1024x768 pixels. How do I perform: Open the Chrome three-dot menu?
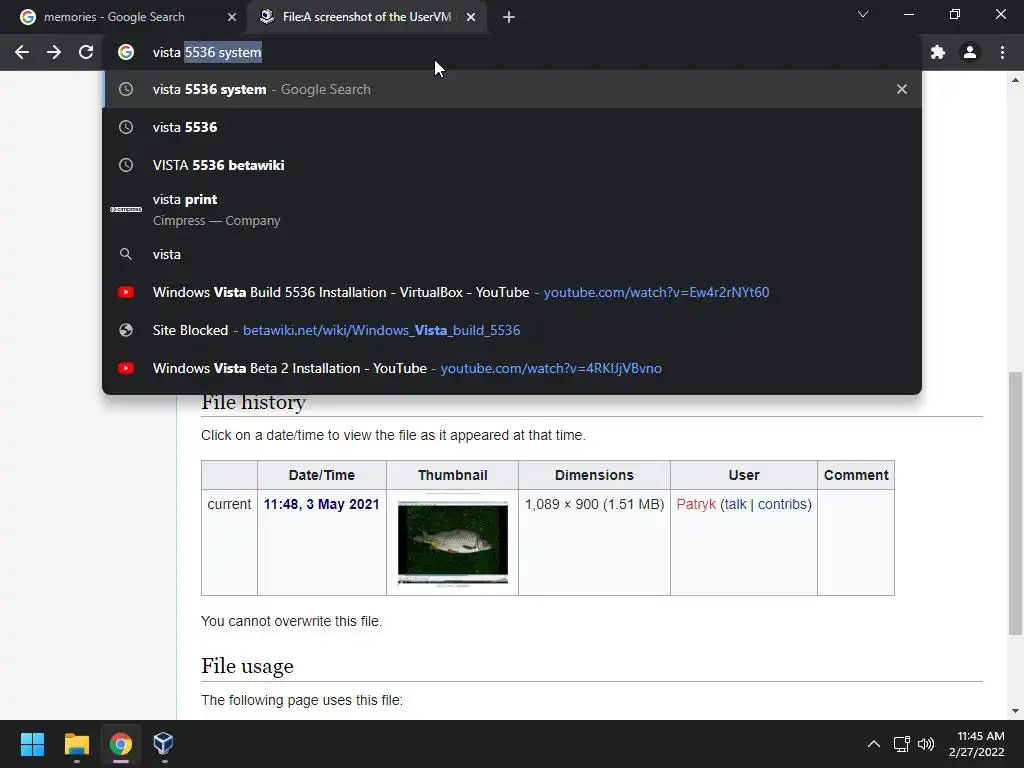[1002, 52]
